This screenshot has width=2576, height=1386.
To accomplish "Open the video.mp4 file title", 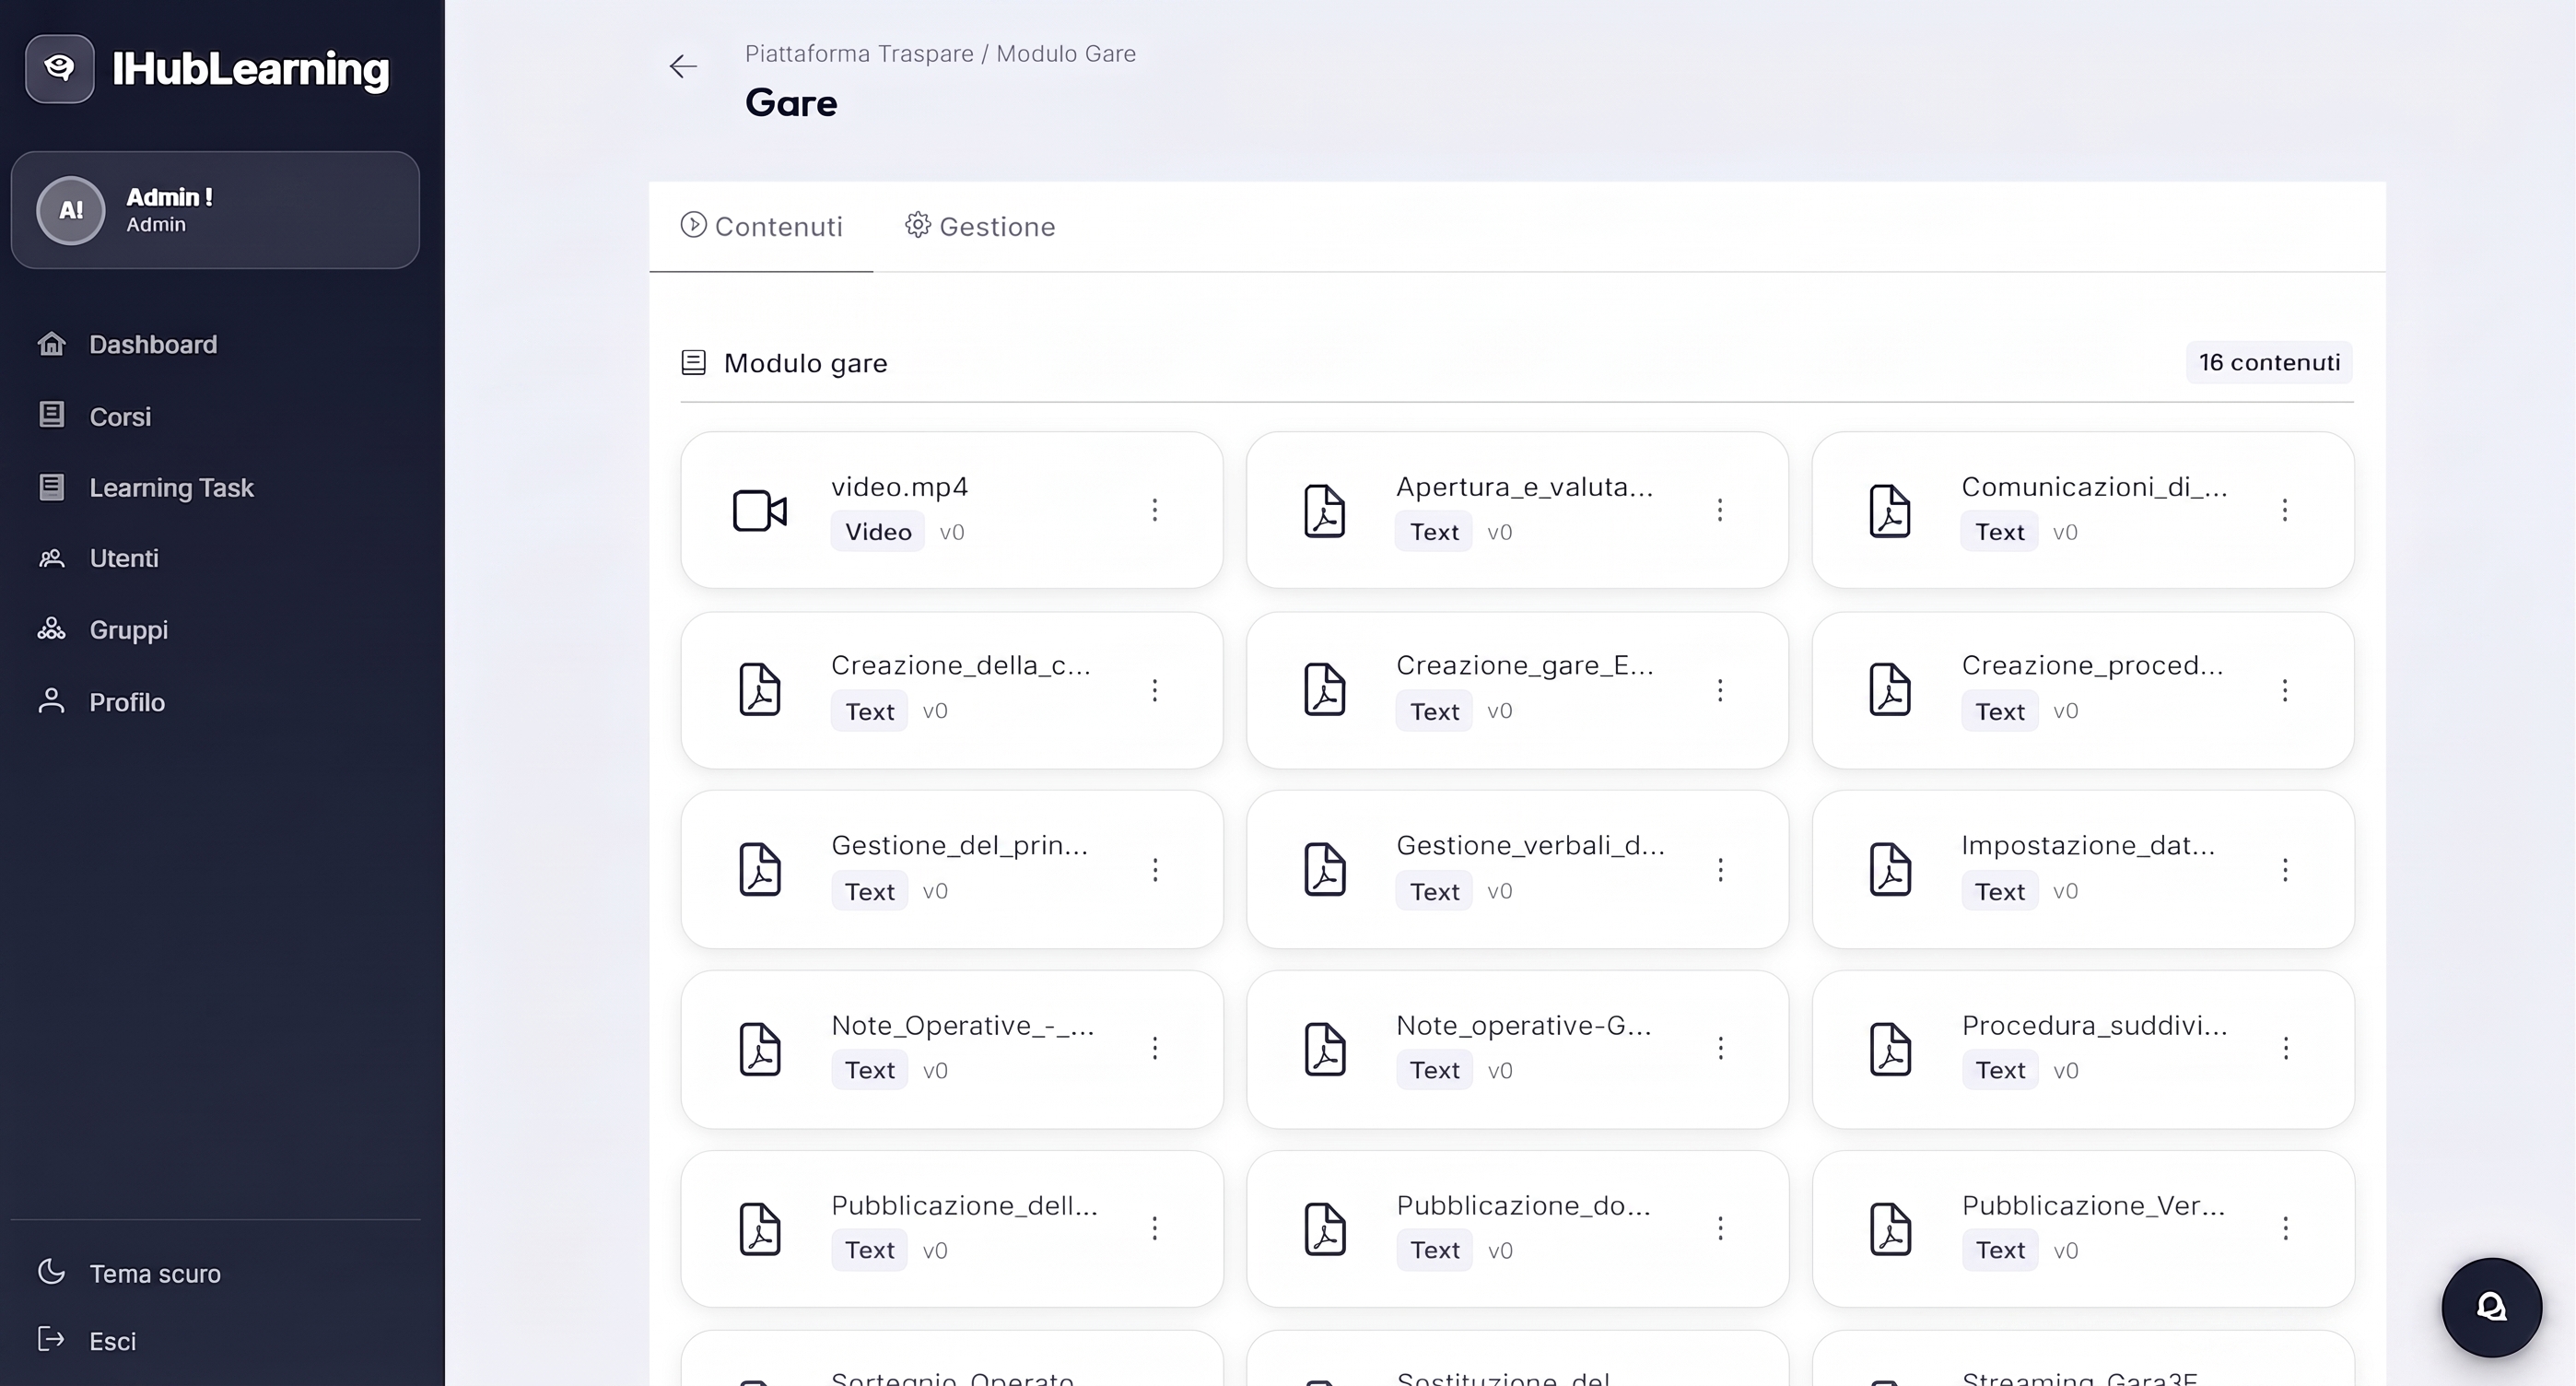I will coord(899,487).
